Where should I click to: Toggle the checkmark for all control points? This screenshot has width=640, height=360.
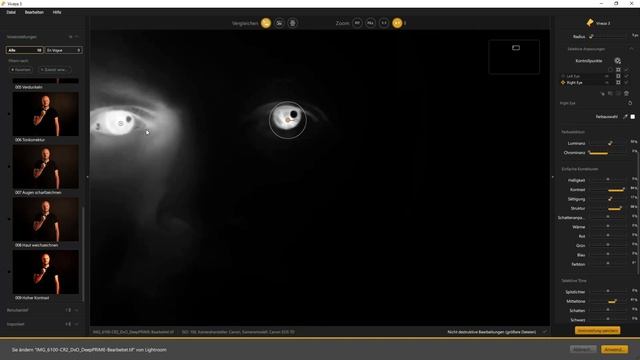coord(627,70)
